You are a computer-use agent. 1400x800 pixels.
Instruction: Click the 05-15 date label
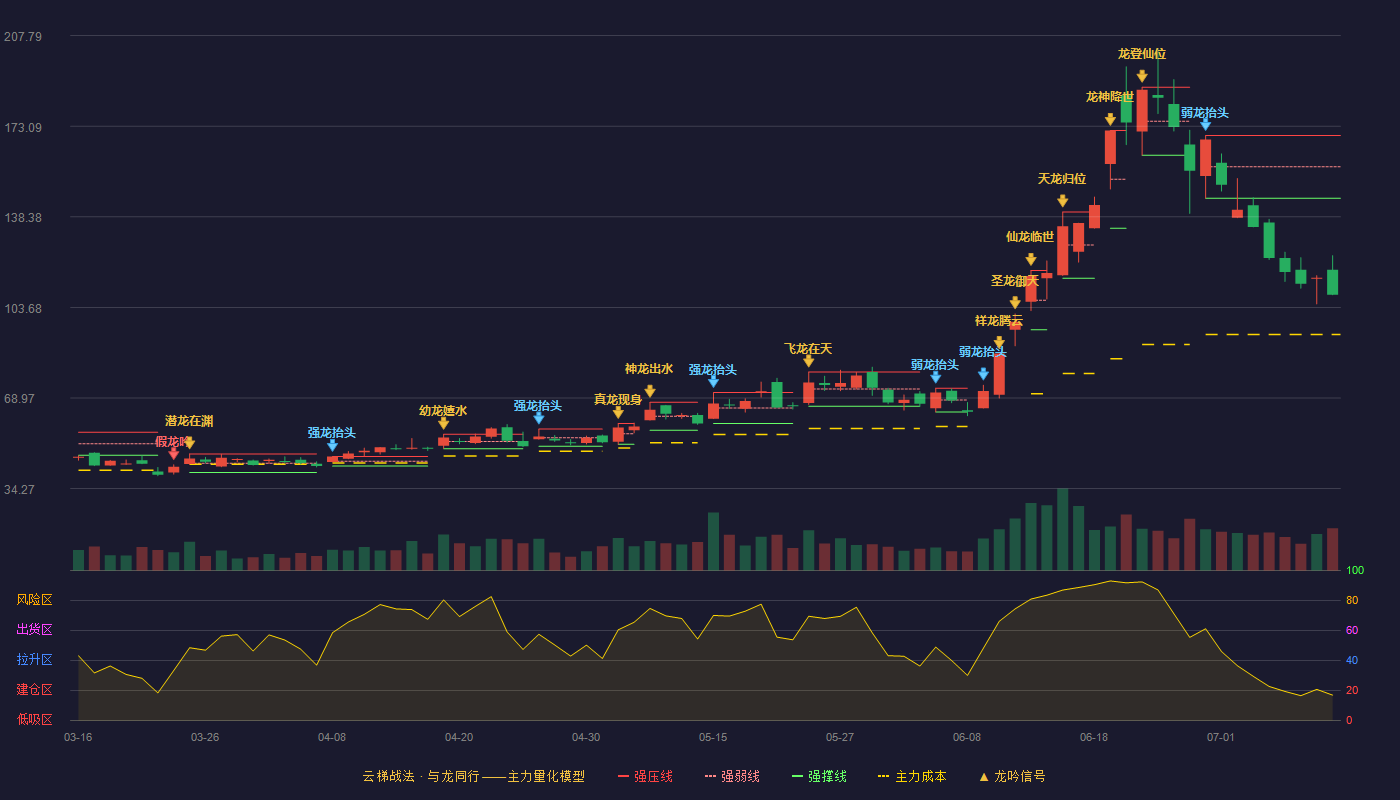(x=713, y=737)
